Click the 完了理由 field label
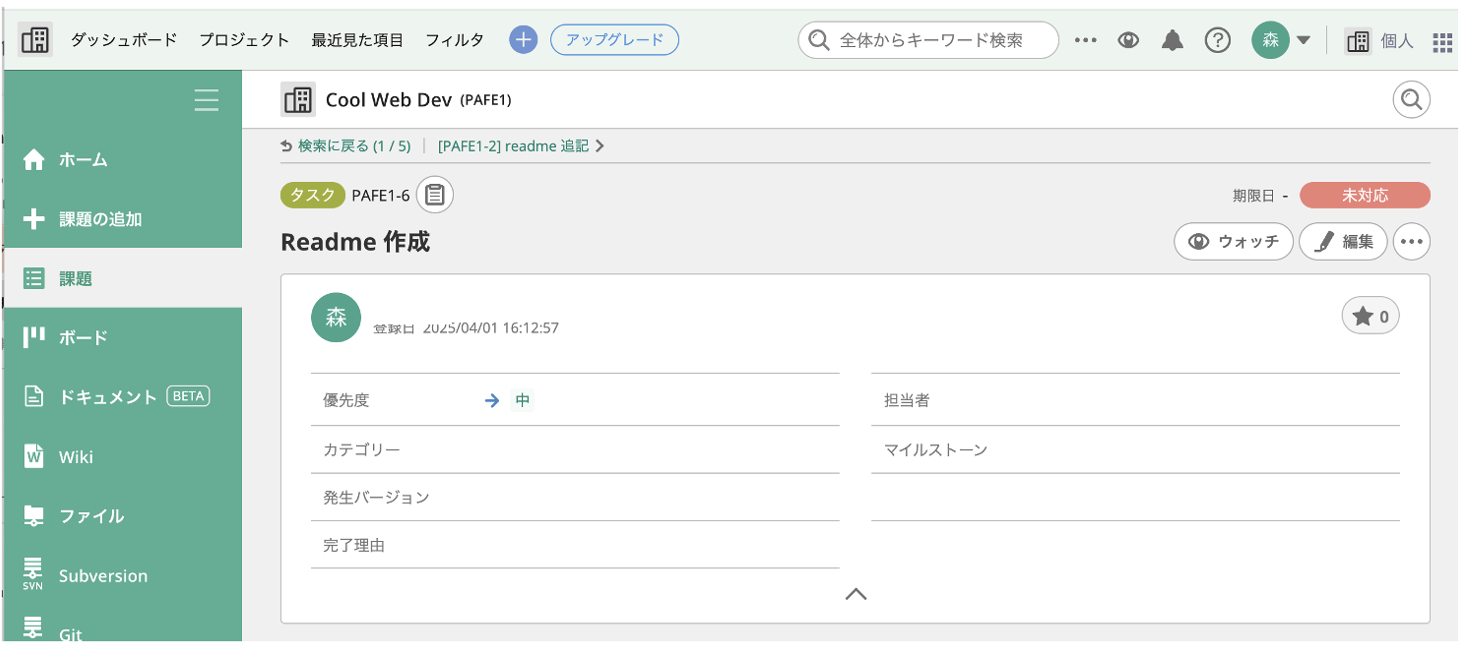The image size is (1464, 652). point(354,545)
